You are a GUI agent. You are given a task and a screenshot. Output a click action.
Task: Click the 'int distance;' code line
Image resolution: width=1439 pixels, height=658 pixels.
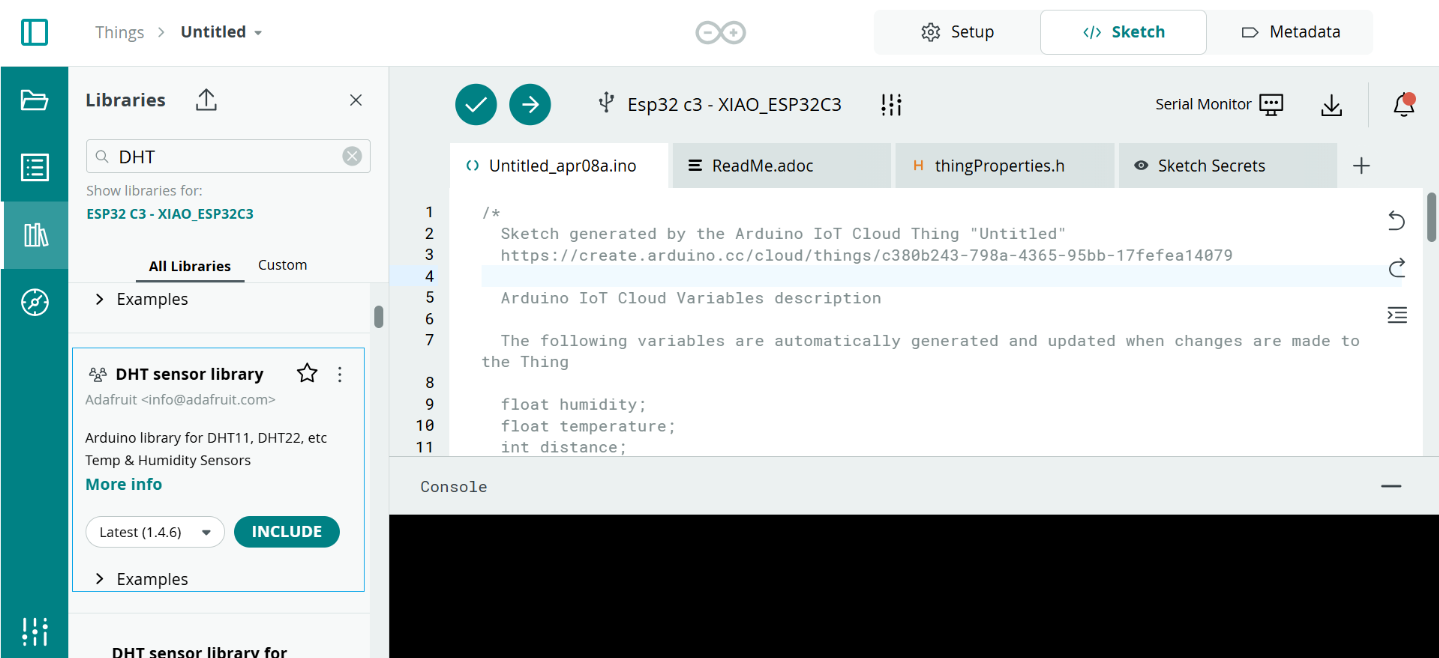pos(564,447)
